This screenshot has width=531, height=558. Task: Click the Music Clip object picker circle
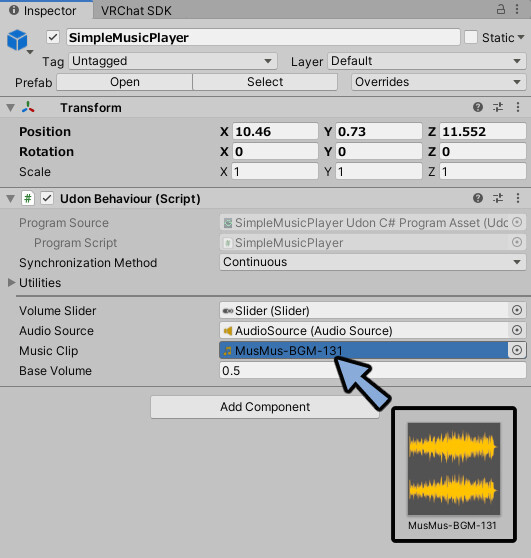click(517, 350)
